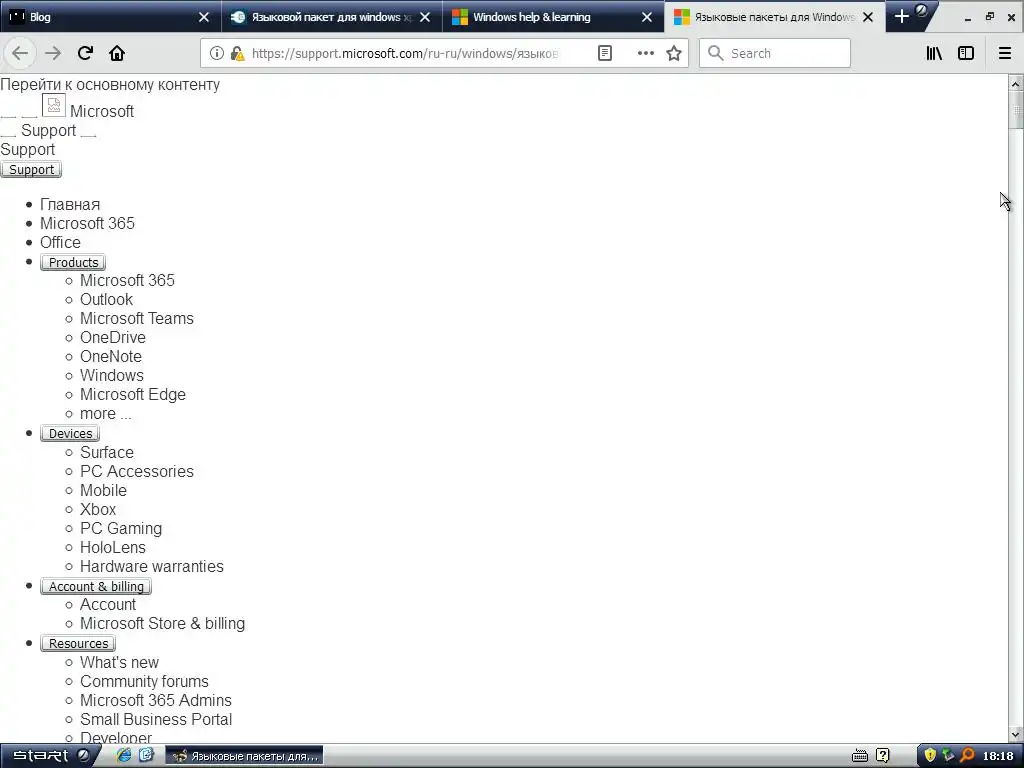Open PC Accessories link
Viewport: 1024px width, 768px height.
tap(136, 472)
